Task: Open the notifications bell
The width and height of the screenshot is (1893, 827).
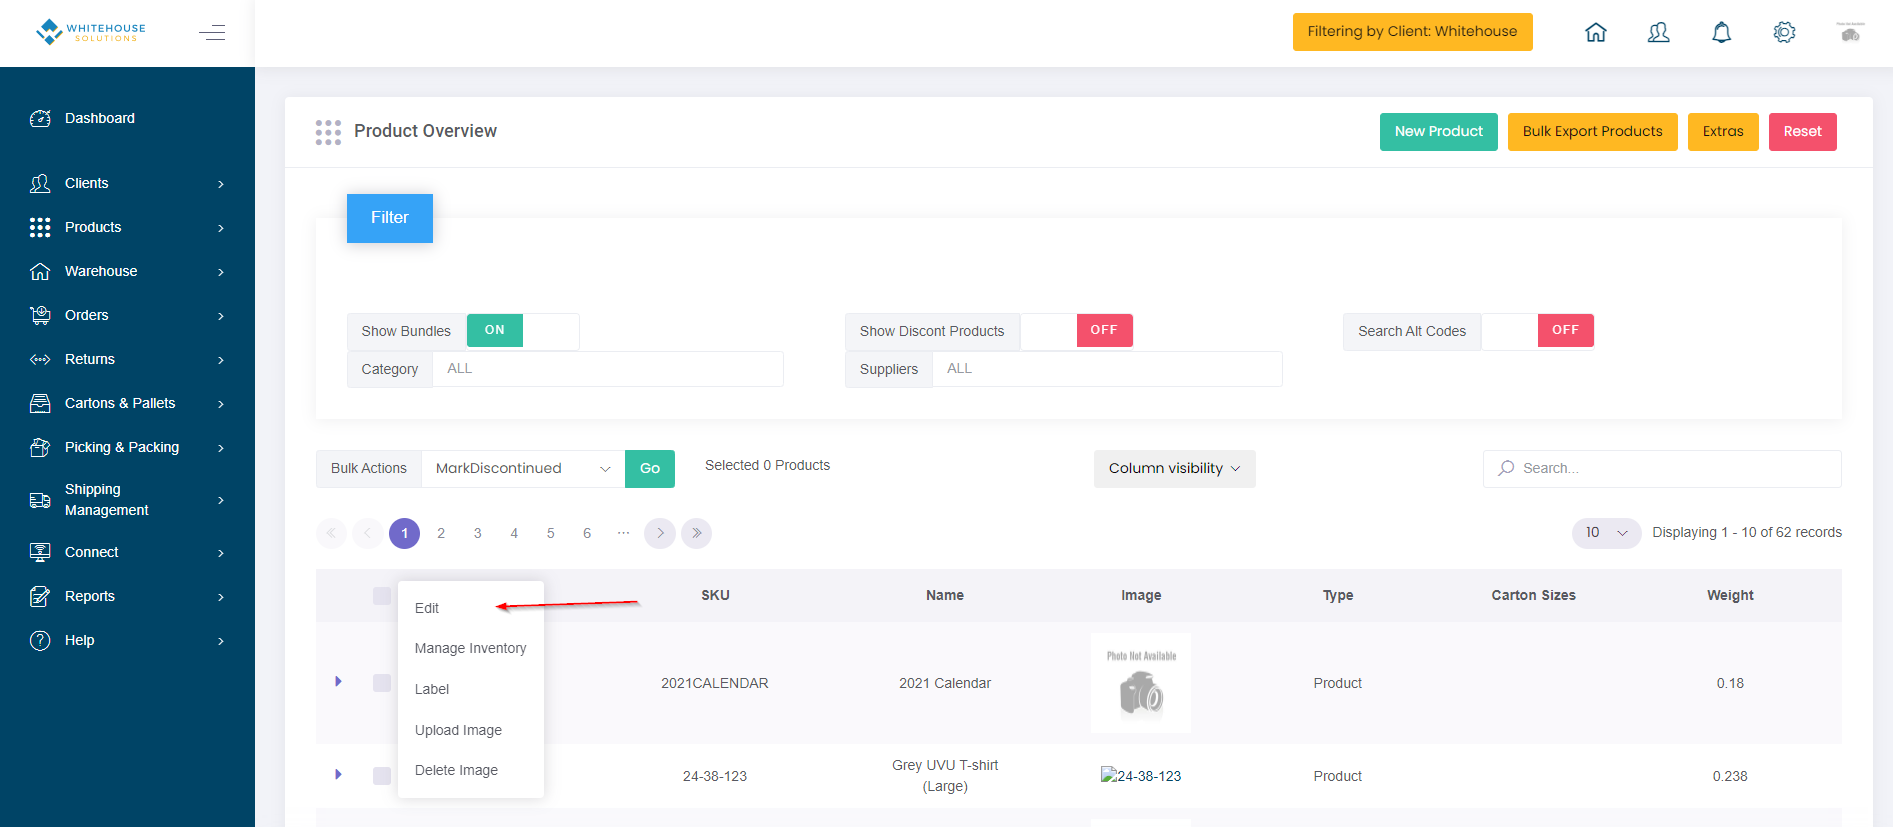Action: coord(1721,32)
